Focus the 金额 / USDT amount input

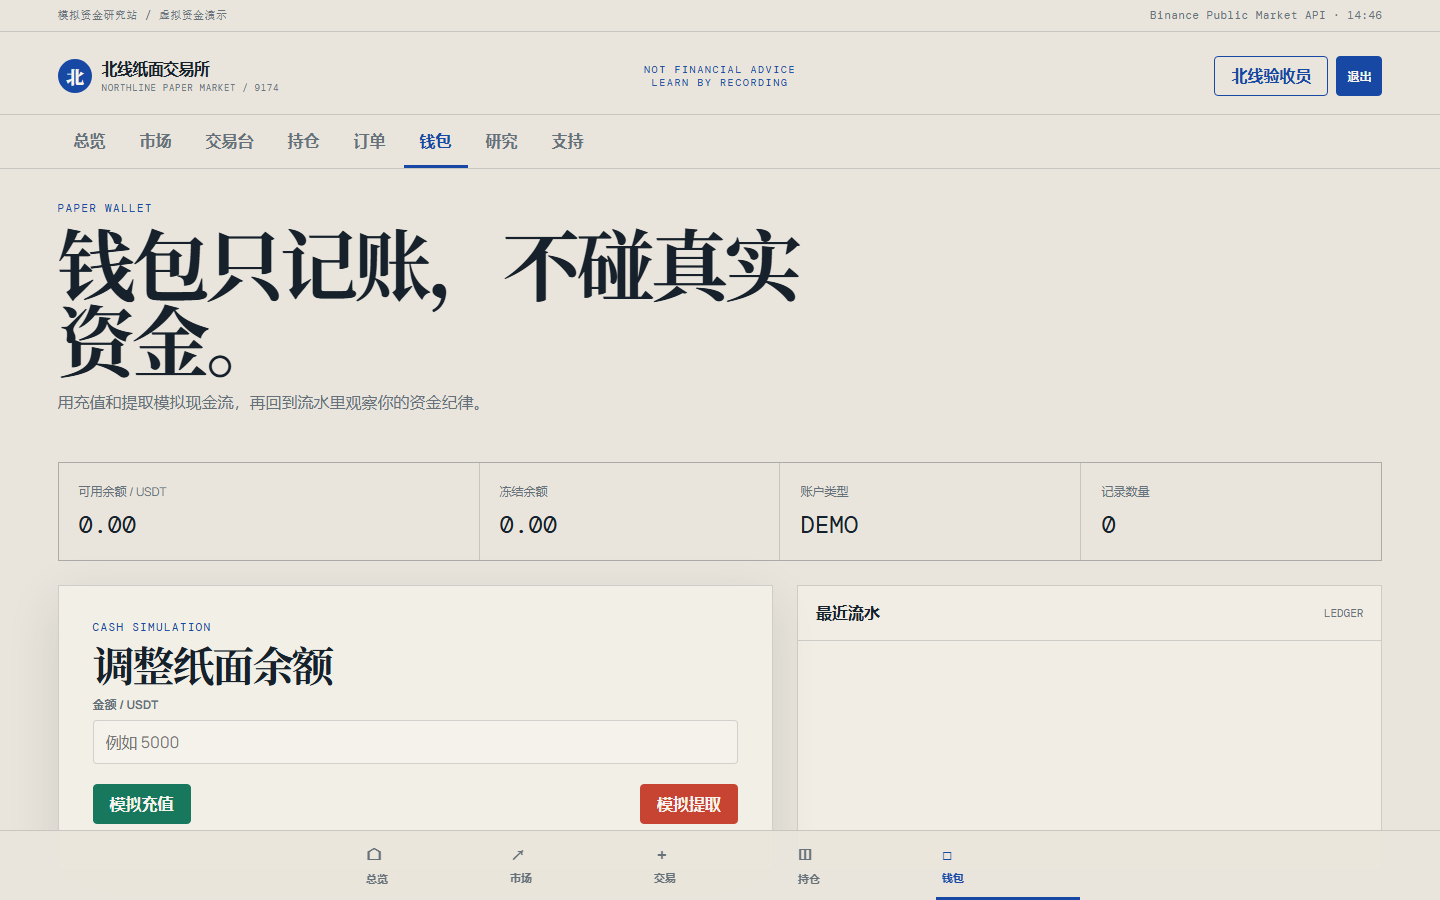click(415, 742)
